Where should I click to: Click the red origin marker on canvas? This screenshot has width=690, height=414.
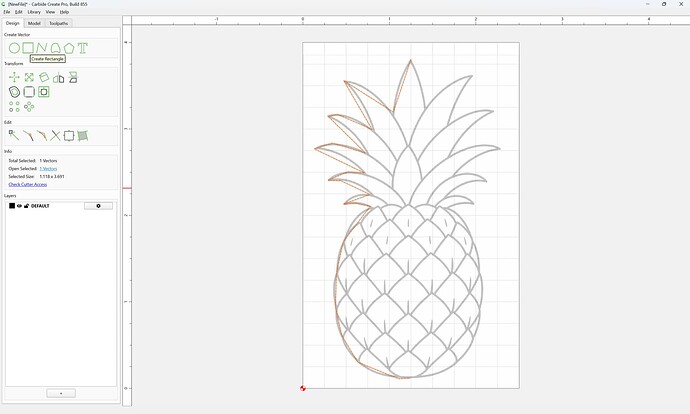pos(303,388)
